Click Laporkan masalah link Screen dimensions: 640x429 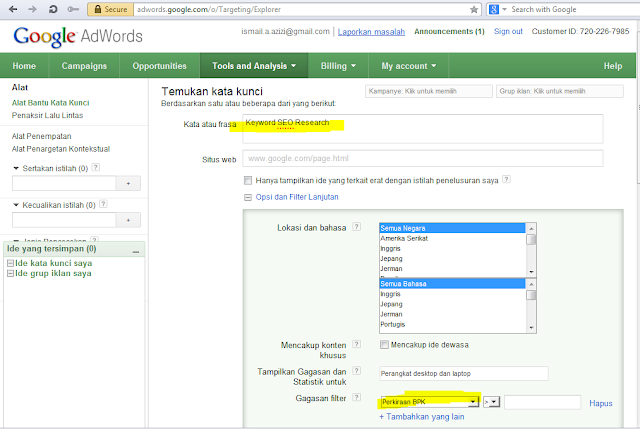371,32
